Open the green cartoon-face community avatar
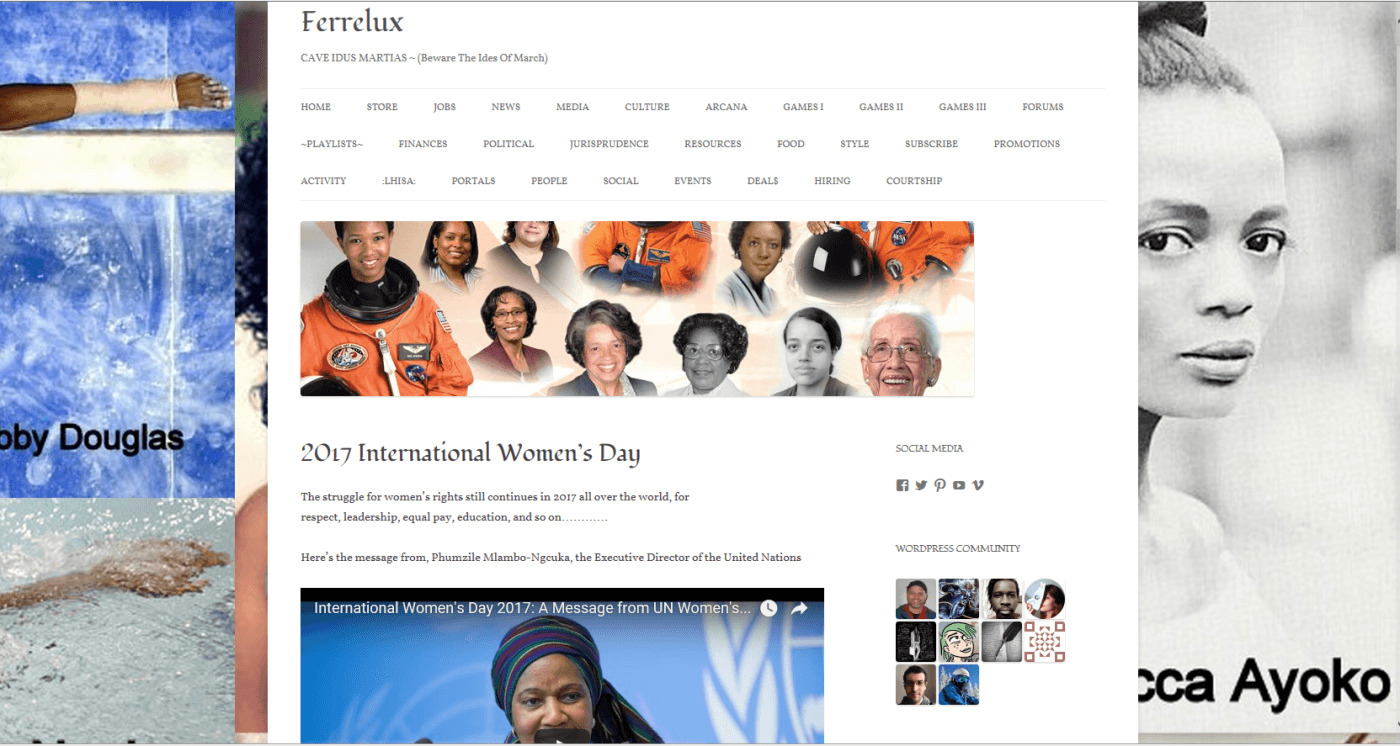The image size is (1400, 746). pyautogui.click(x=959, y=642)
